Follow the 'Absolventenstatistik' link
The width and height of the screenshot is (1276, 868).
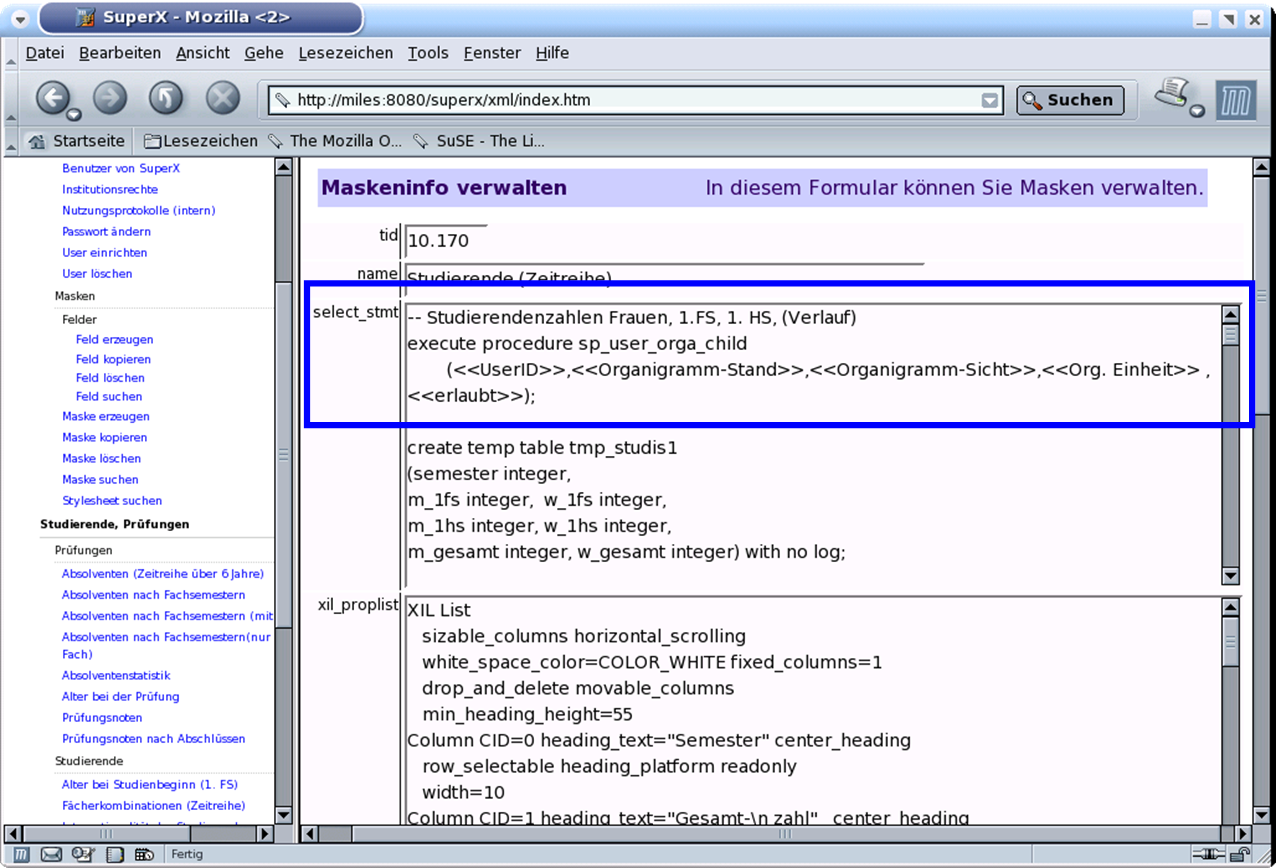pos(116,675)
